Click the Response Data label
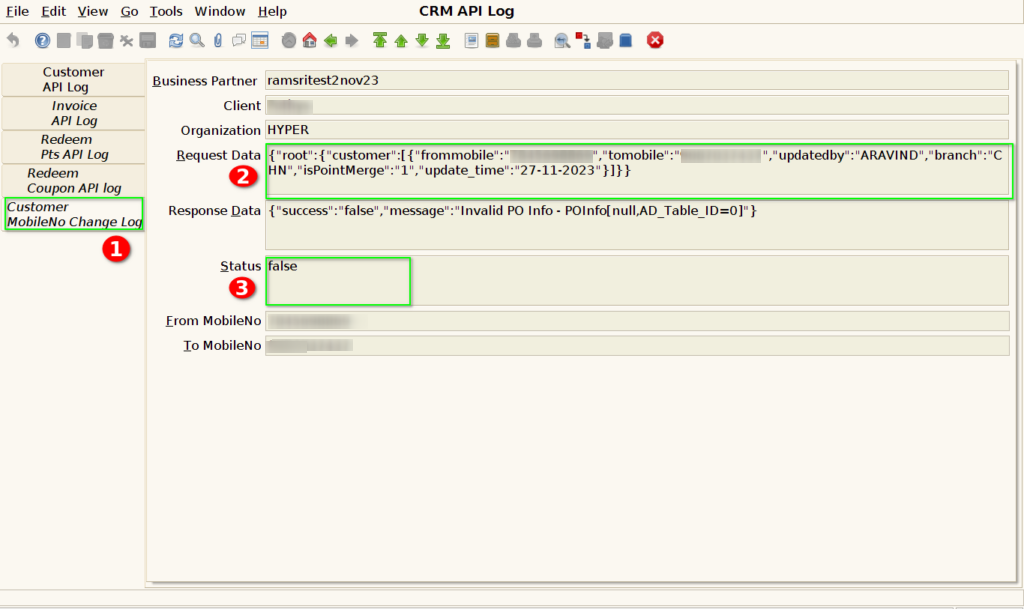Viewport: 1024px width, 609px height. 214,211
